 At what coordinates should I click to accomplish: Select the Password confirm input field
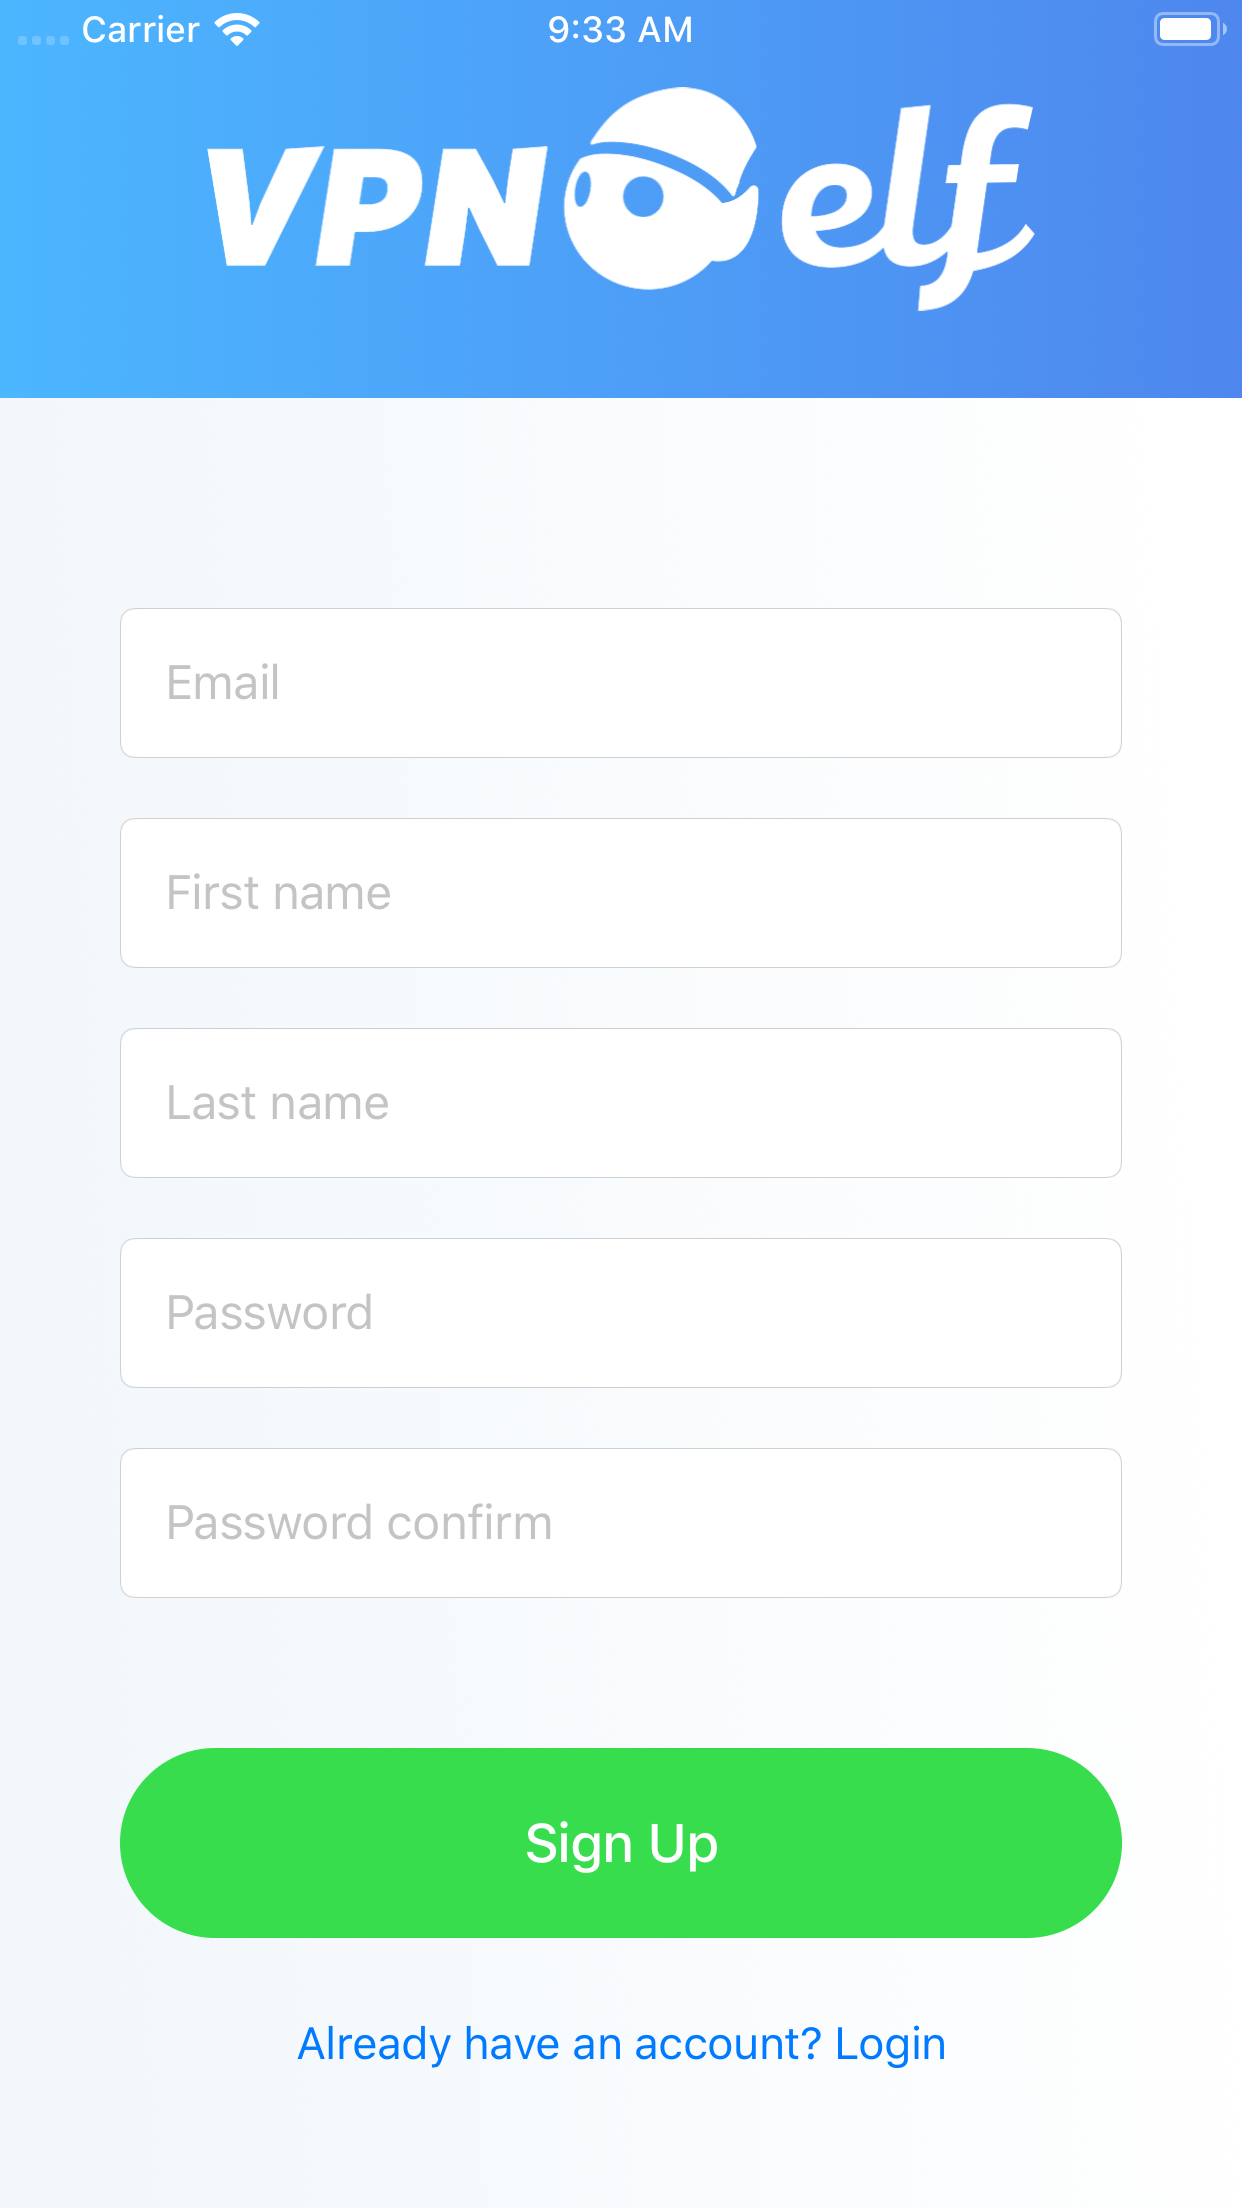point(621,1522)
